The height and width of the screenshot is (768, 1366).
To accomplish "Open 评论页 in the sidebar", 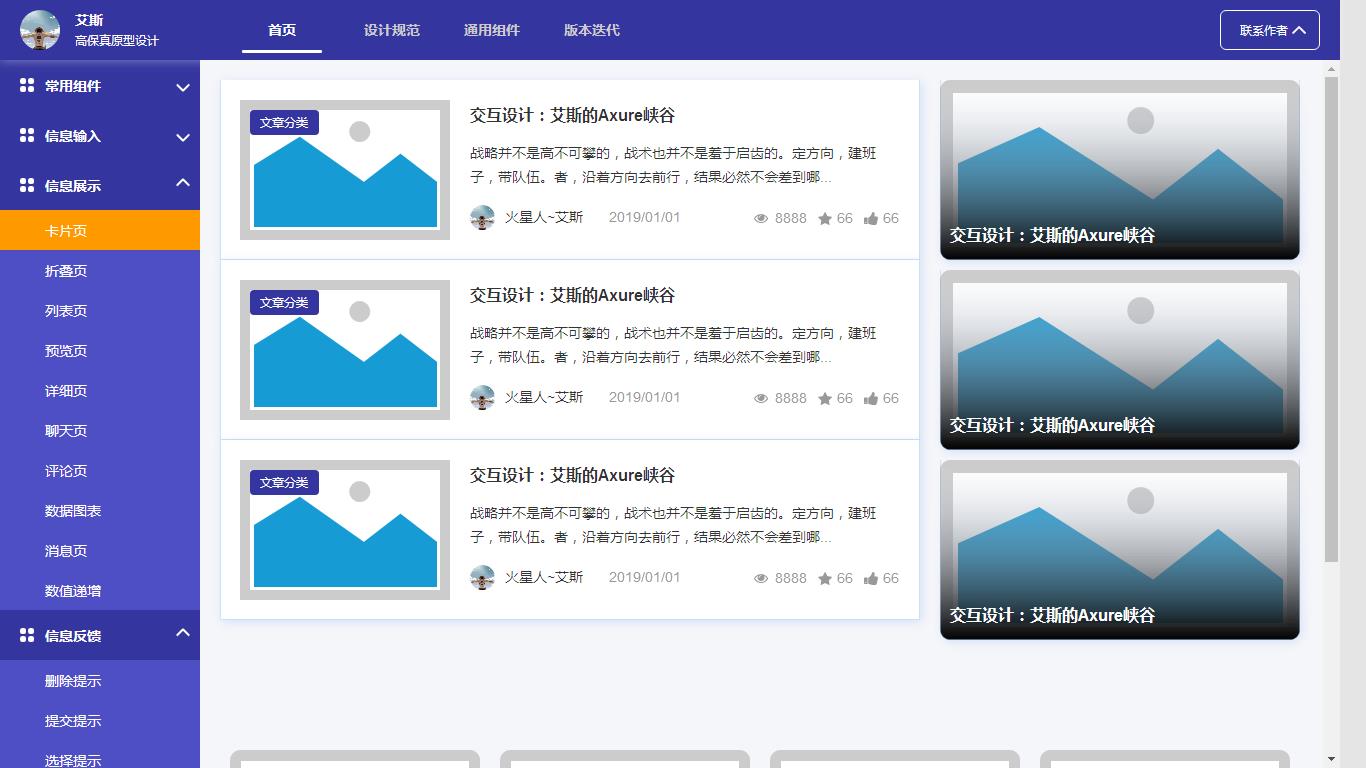I will point(100,471).
